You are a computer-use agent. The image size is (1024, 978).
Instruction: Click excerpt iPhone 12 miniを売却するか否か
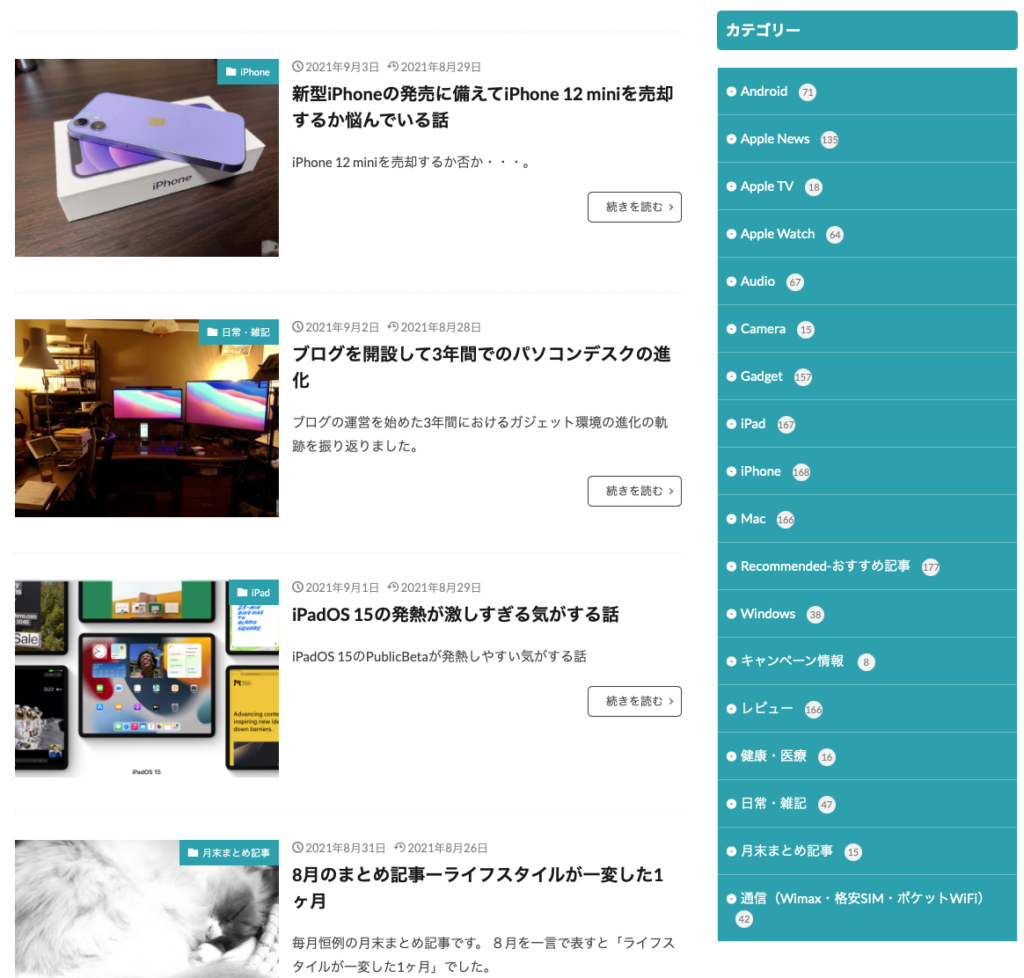pyautogui.click(x=413, y=162)
